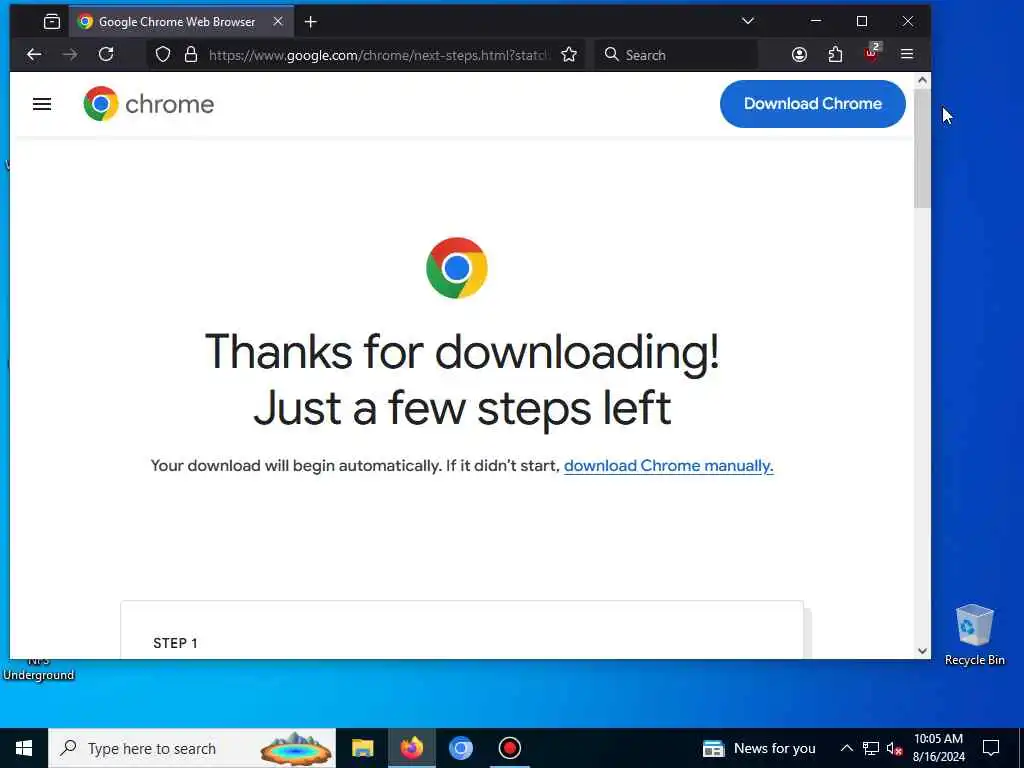The height and width of the screenshot is (768, 1024).
Task: Minimize the Firefox window
Action: [816, 22]
